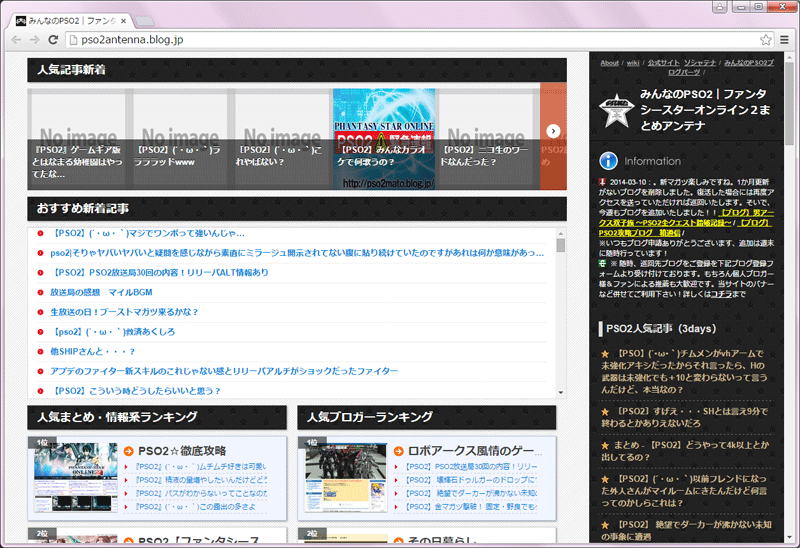Open the コチラ link in Information text
The height and width of the screenshot is (548, 800).
(x=721, y=294)
